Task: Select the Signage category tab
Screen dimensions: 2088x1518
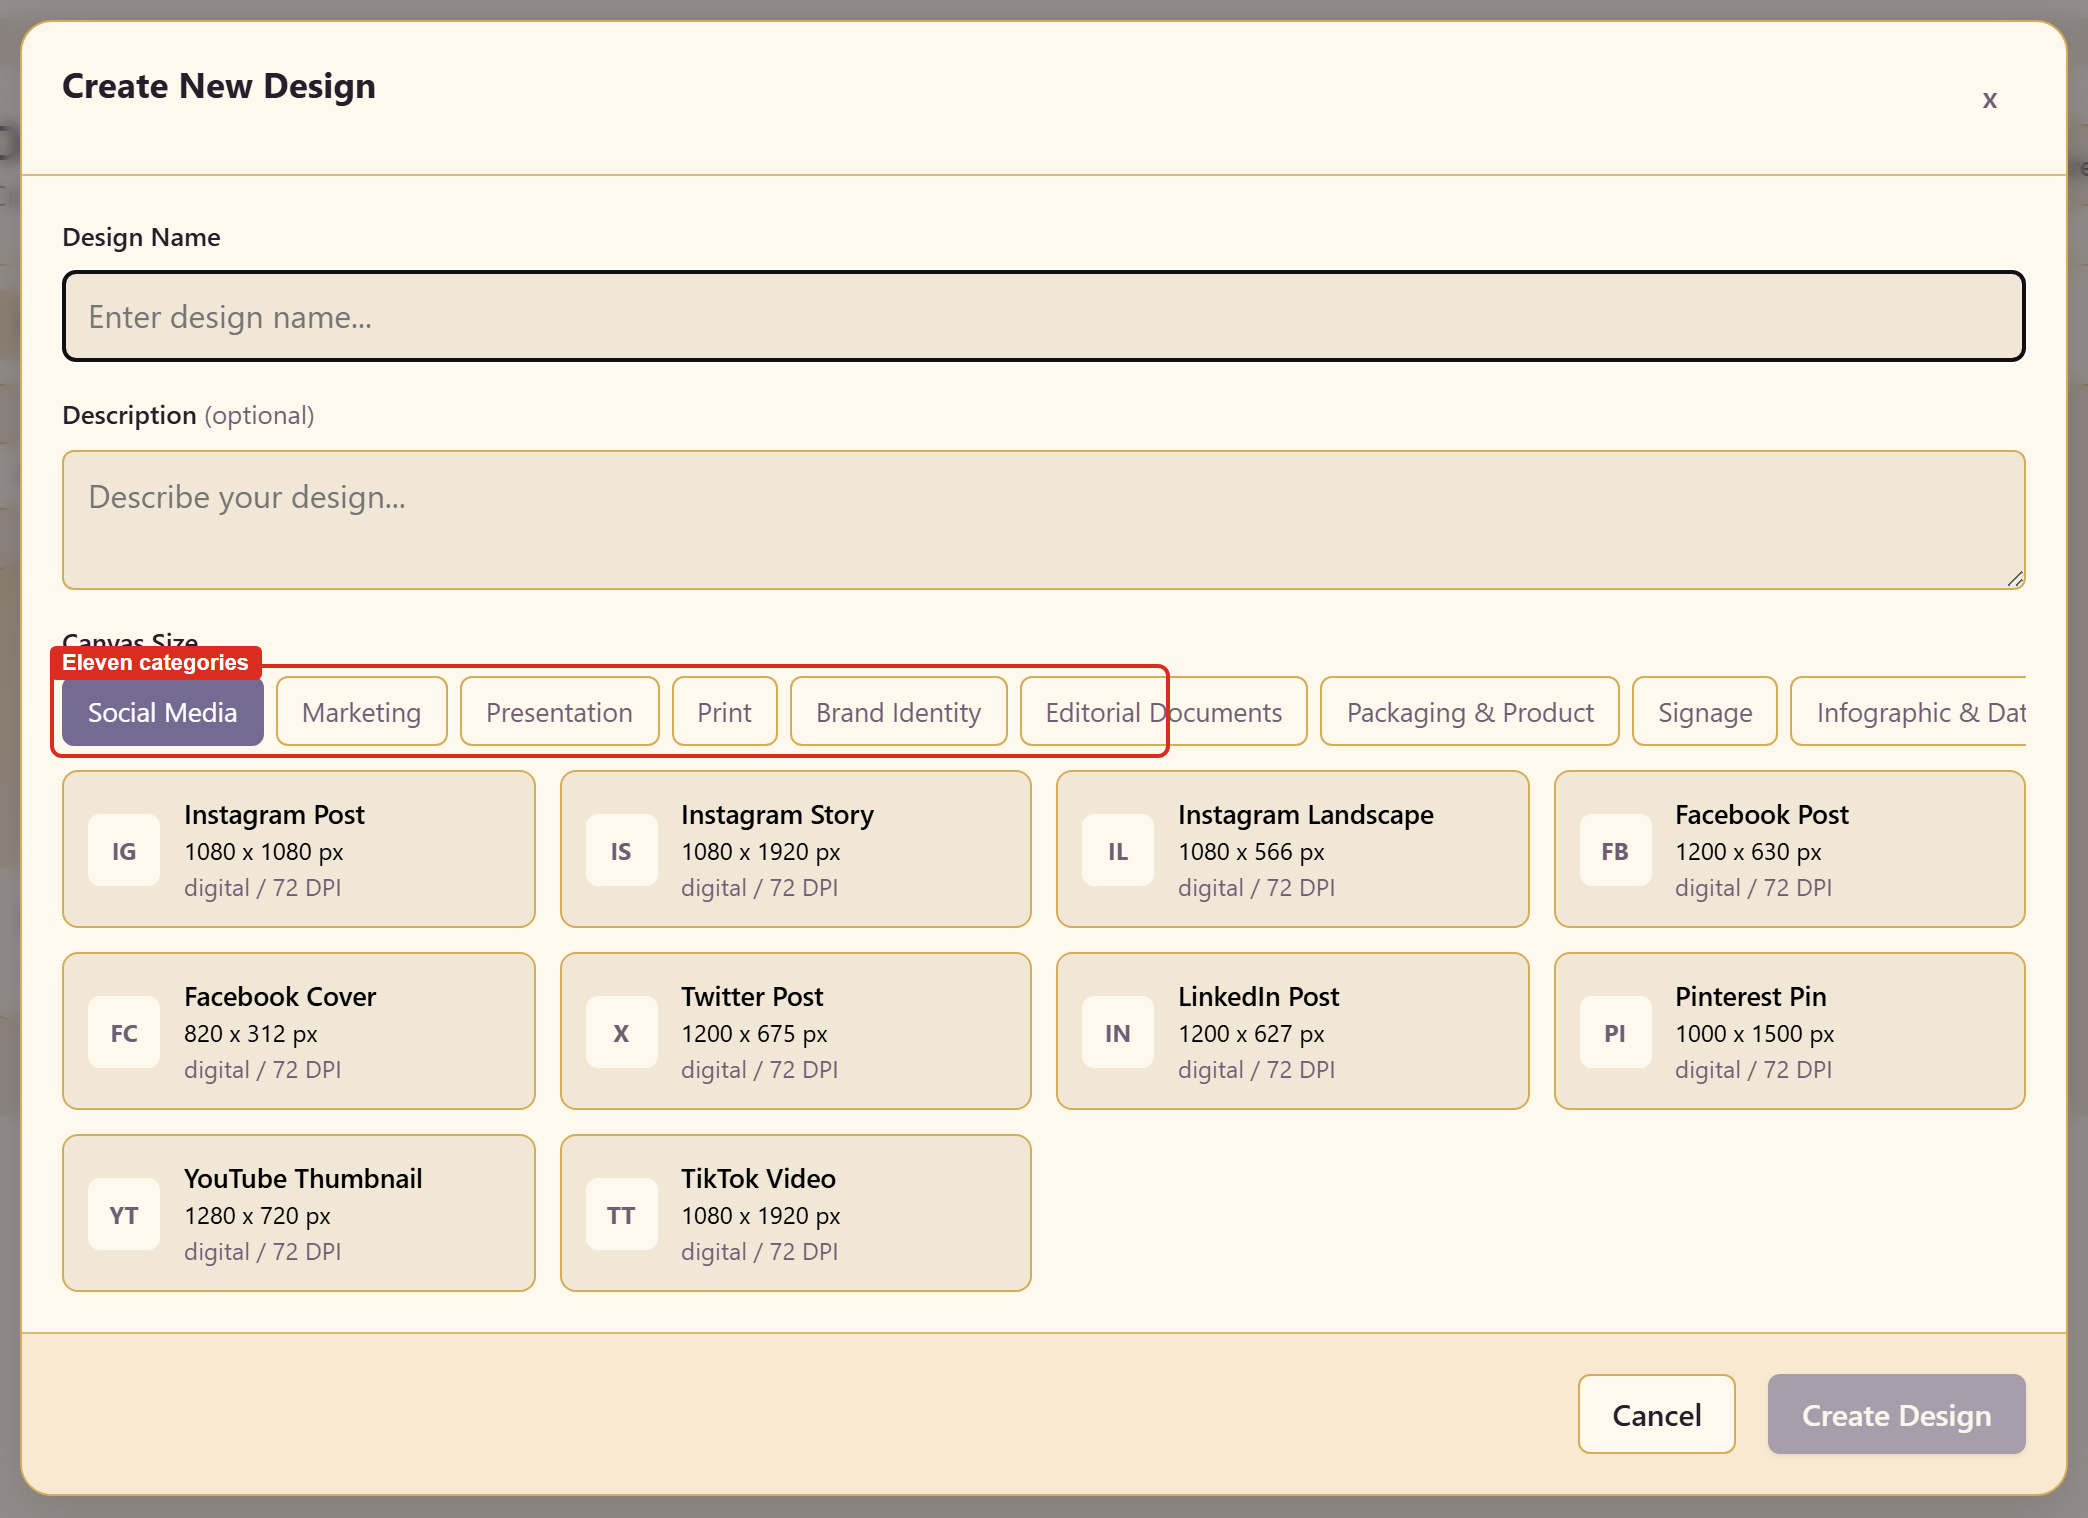Action: [1705, 712]
